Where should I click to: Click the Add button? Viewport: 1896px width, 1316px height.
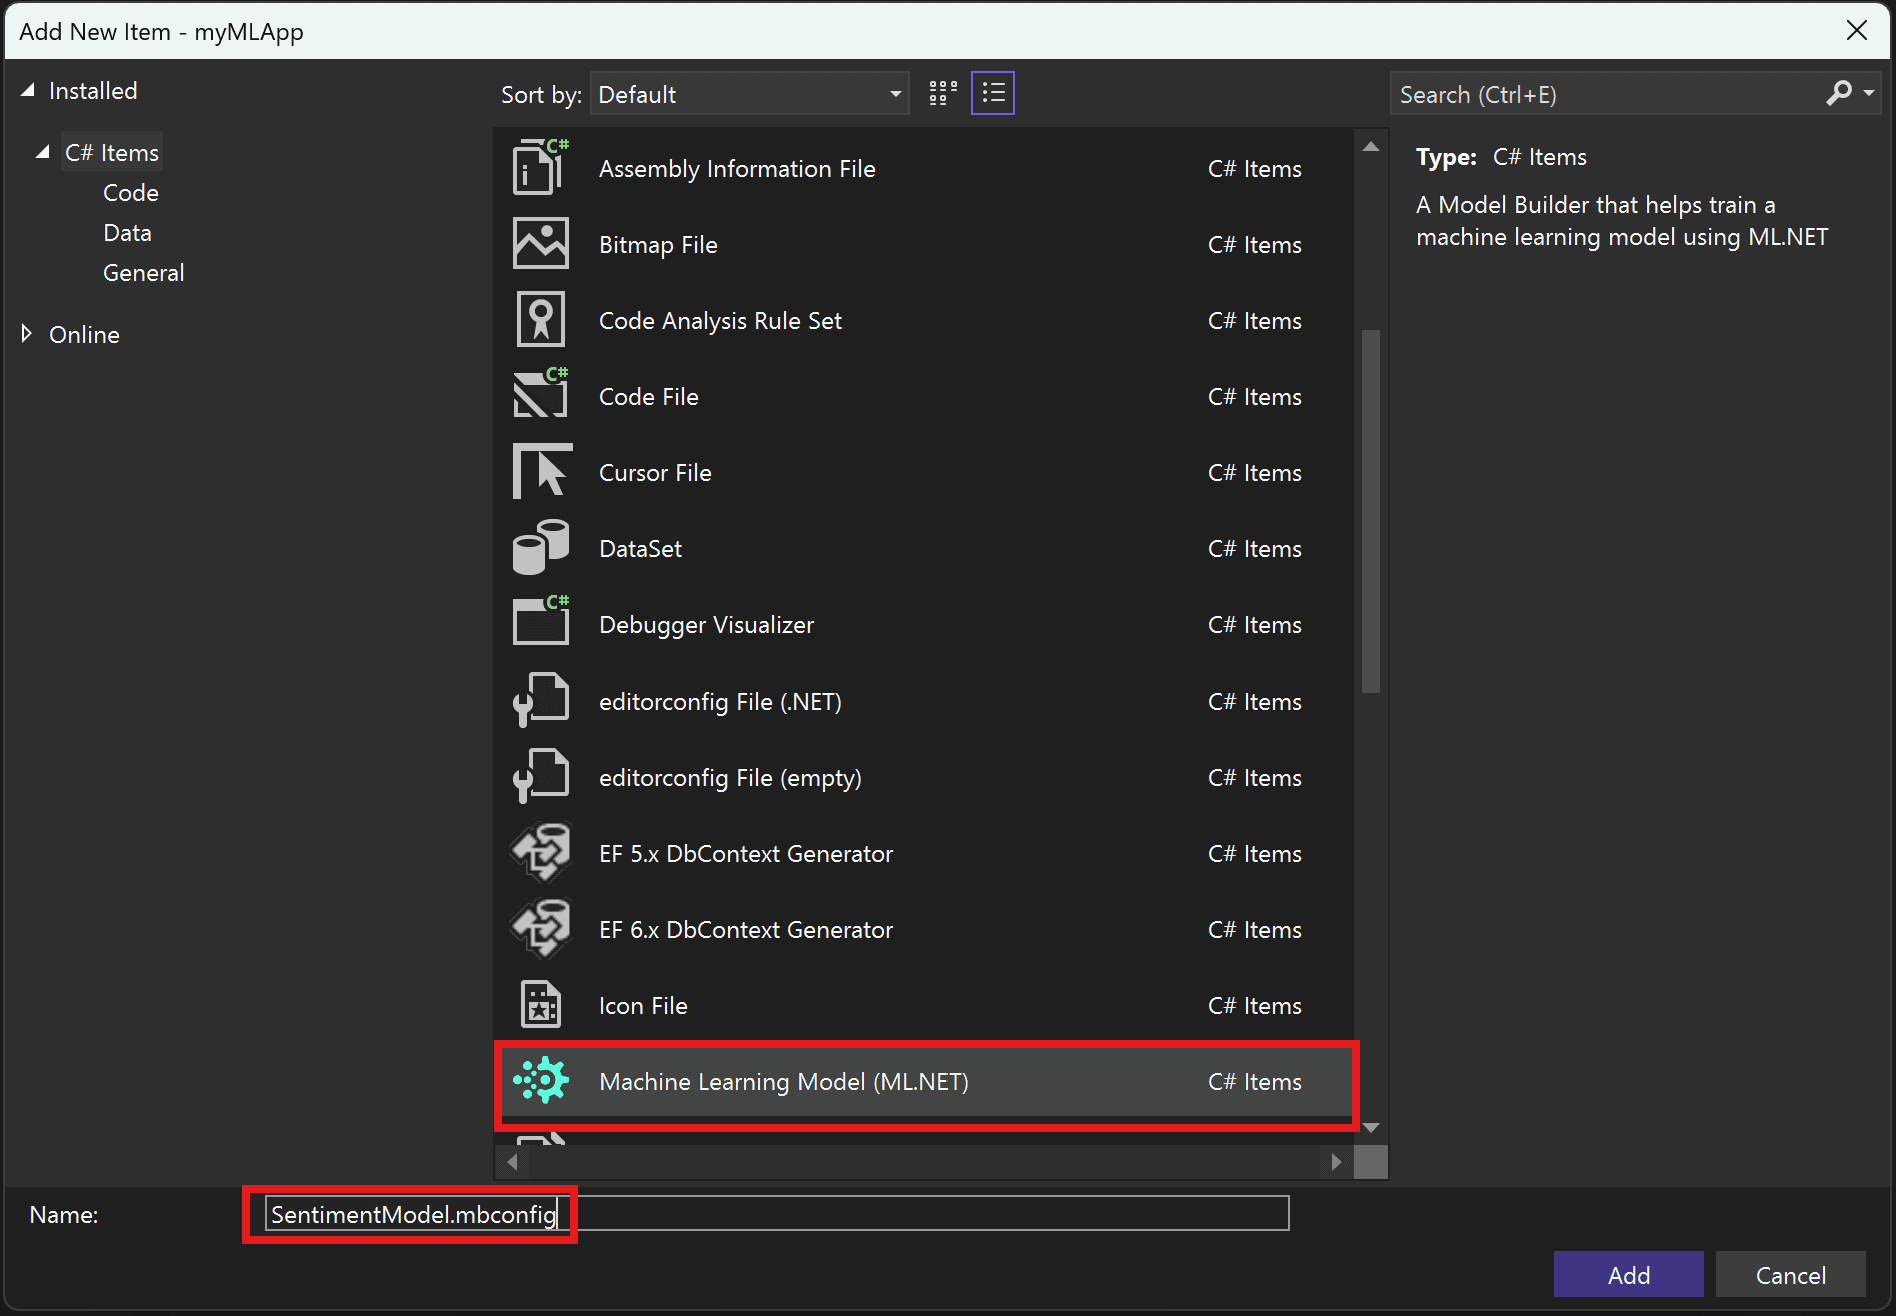point(1628,1274)
